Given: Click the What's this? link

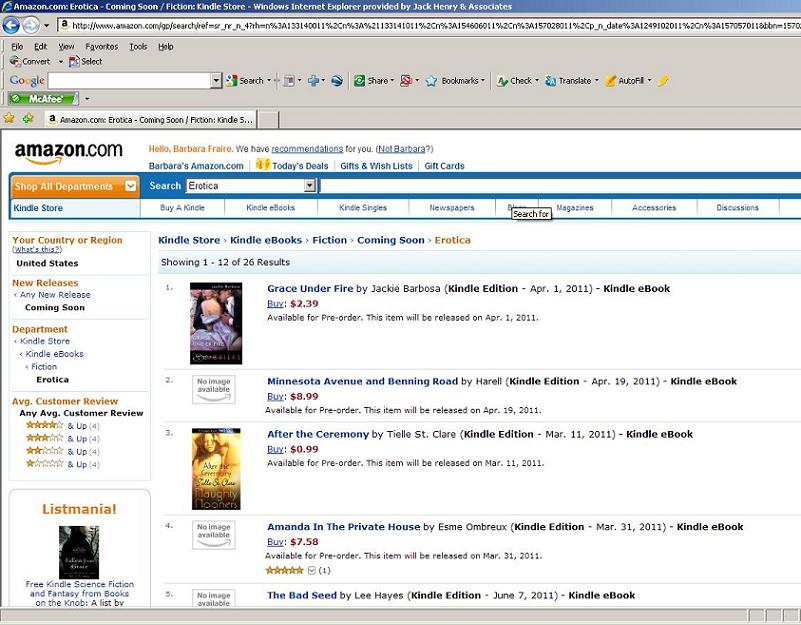Looking at the screenshot, I should pos(37,249).
